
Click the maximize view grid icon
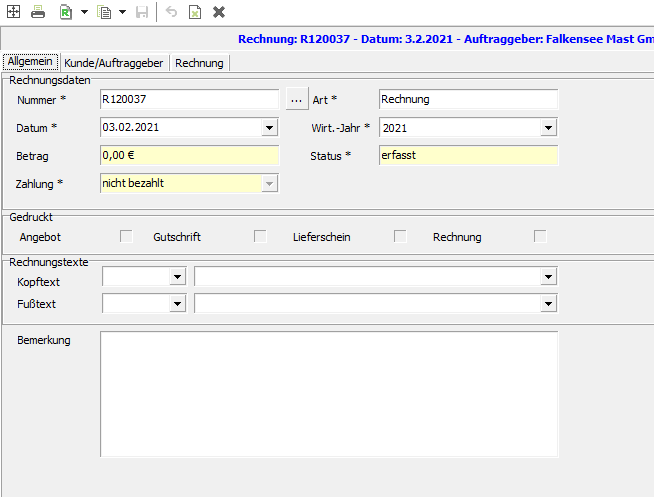pyautogui.click(x=13, y=12)
